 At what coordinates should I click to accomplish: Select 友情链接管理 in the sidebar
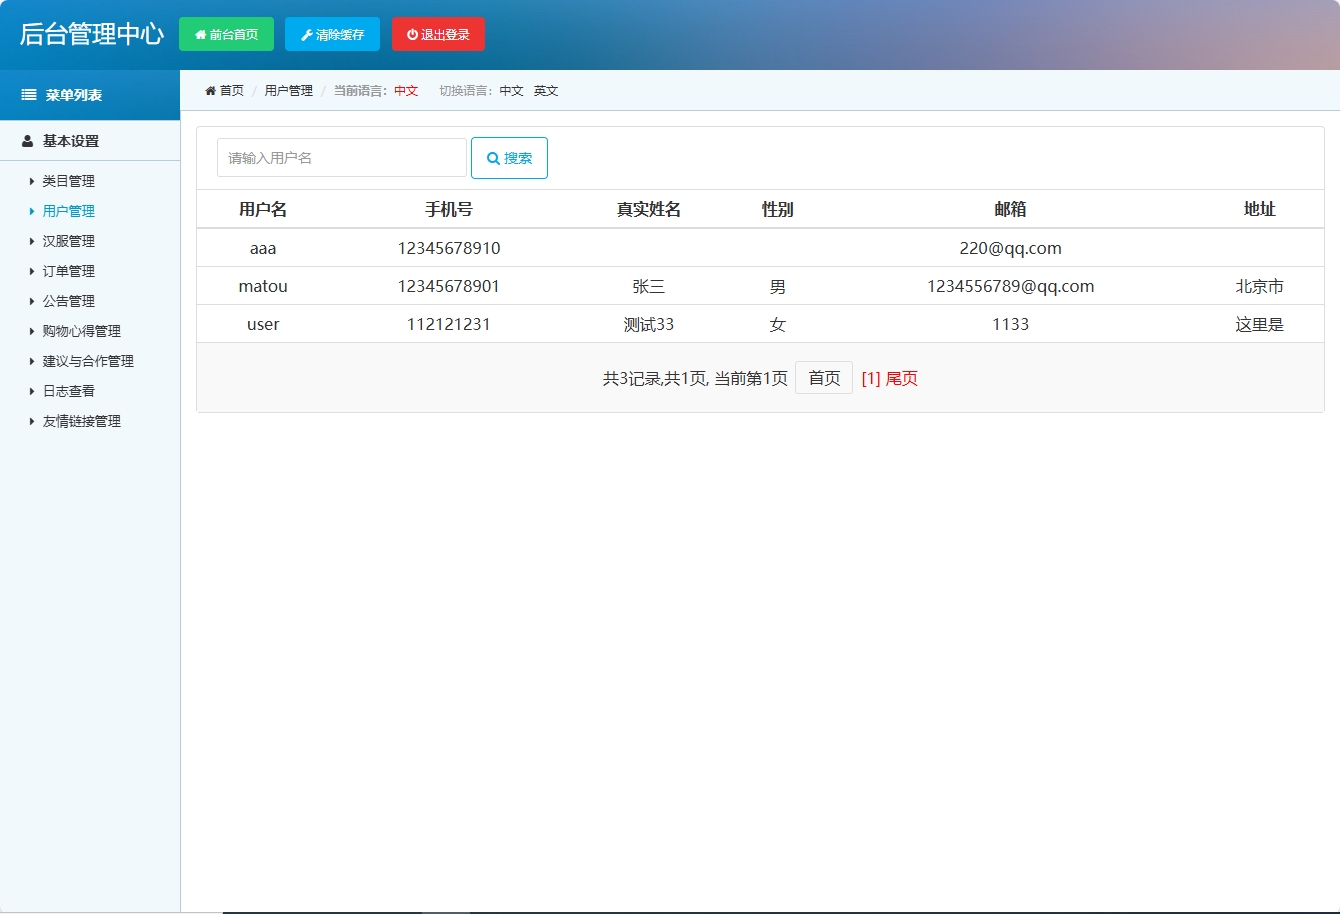[79, 421]
